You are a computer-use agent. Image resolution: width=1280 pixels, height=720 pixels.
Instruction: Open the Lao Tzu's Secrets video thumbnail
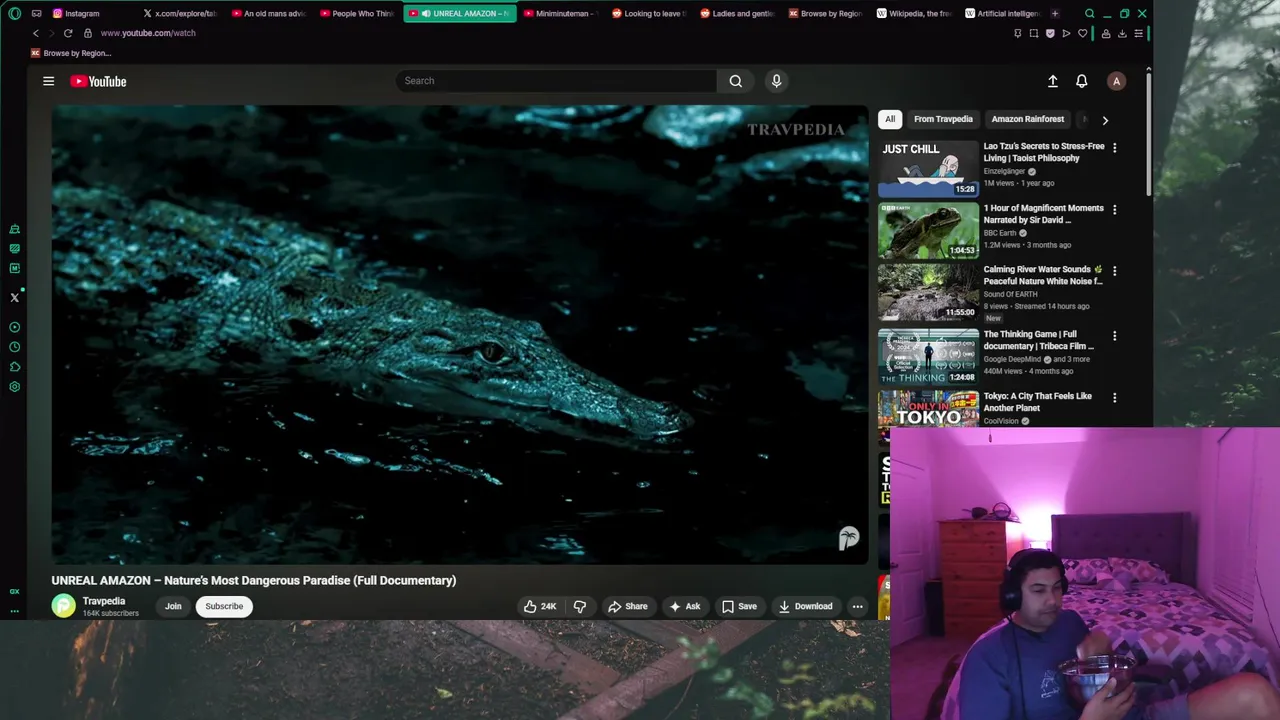929,168
